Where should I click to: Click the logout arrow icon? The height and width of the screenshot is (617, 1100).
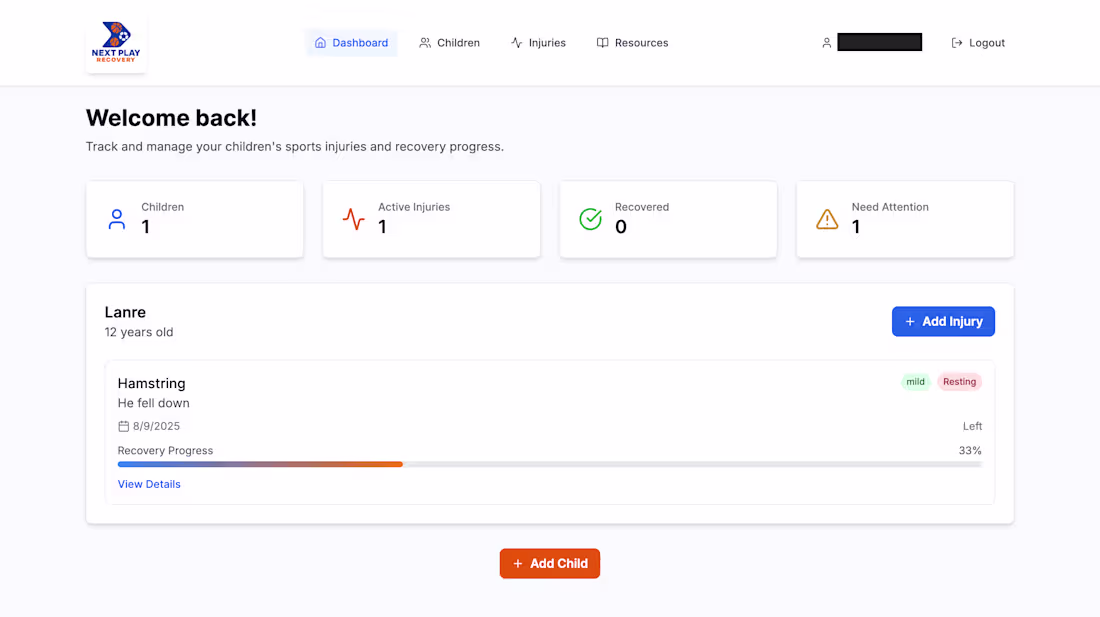[x=957, y=43]
